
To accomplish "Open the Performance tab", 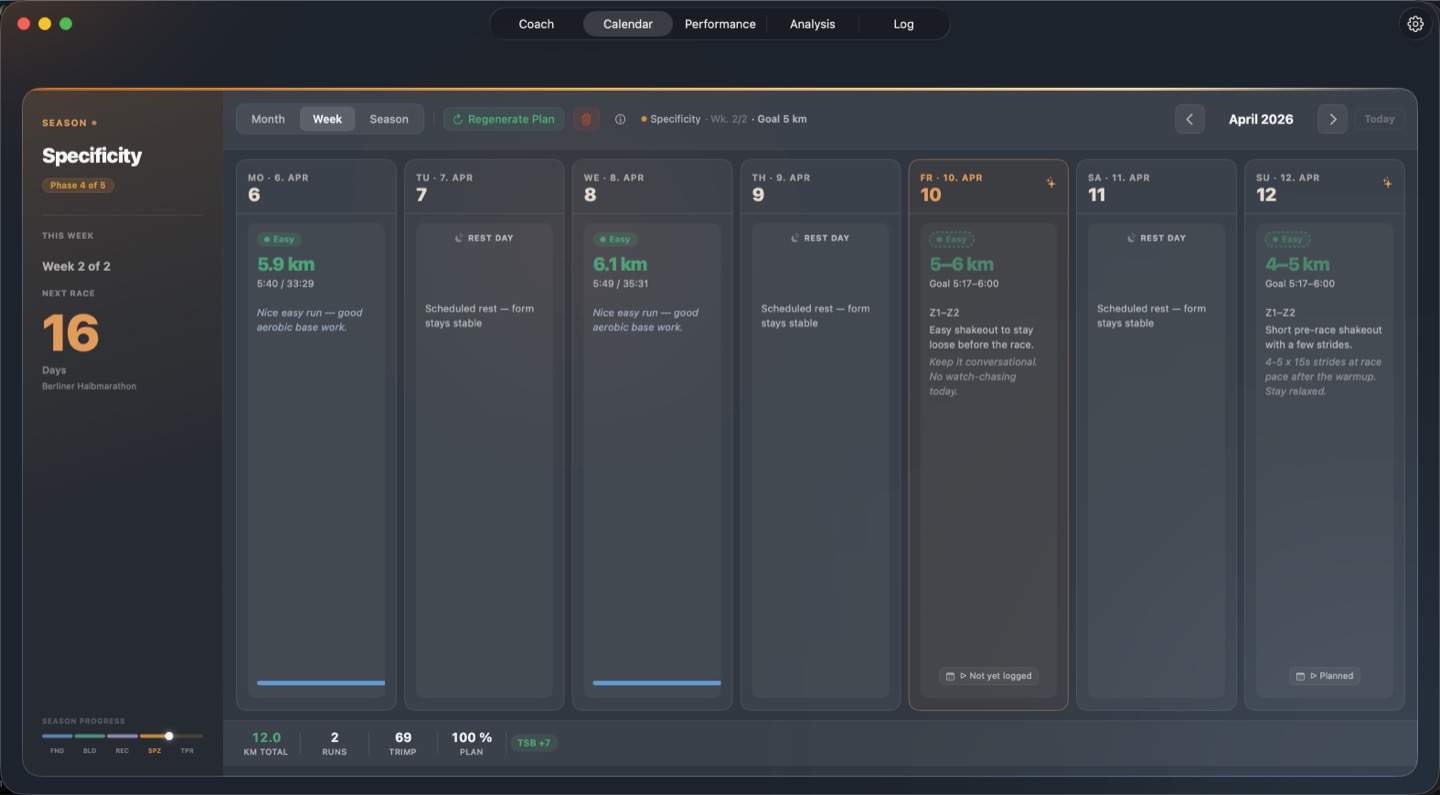I will pos(719,23).
